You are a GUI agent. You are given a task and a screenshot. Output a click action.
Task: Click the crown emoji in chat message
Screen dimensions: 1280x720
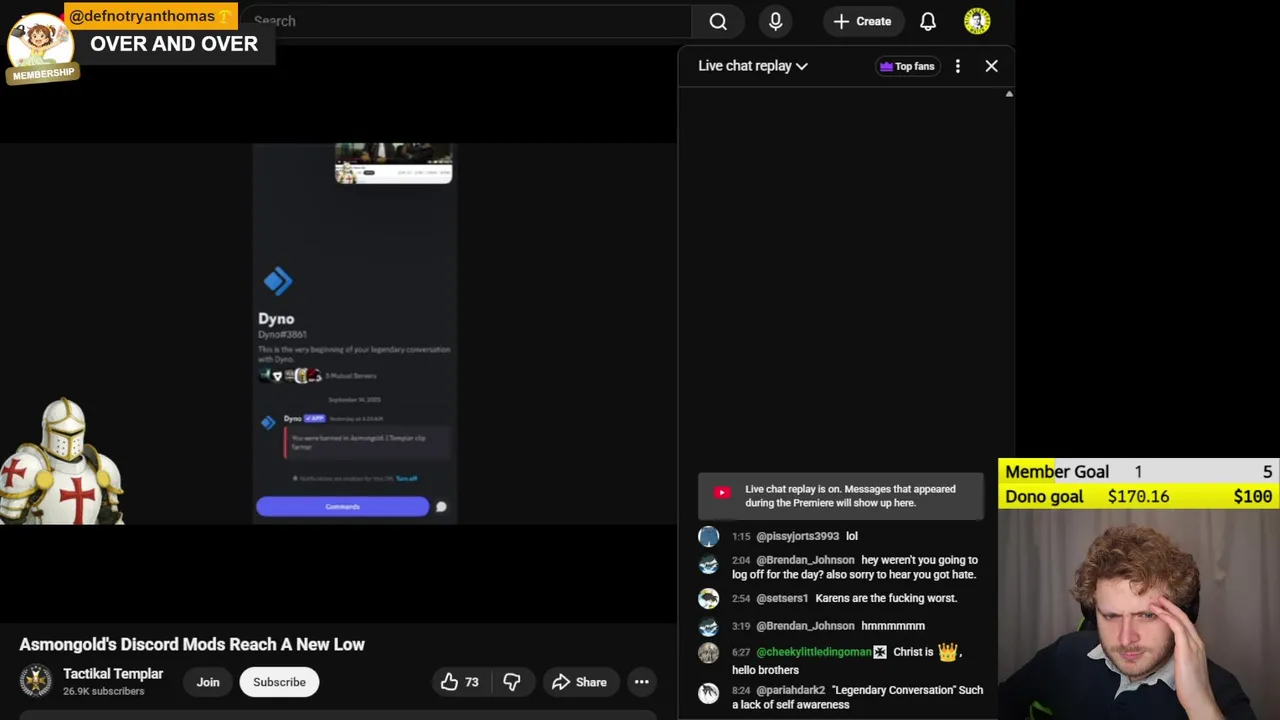click(x=947, y=652)
